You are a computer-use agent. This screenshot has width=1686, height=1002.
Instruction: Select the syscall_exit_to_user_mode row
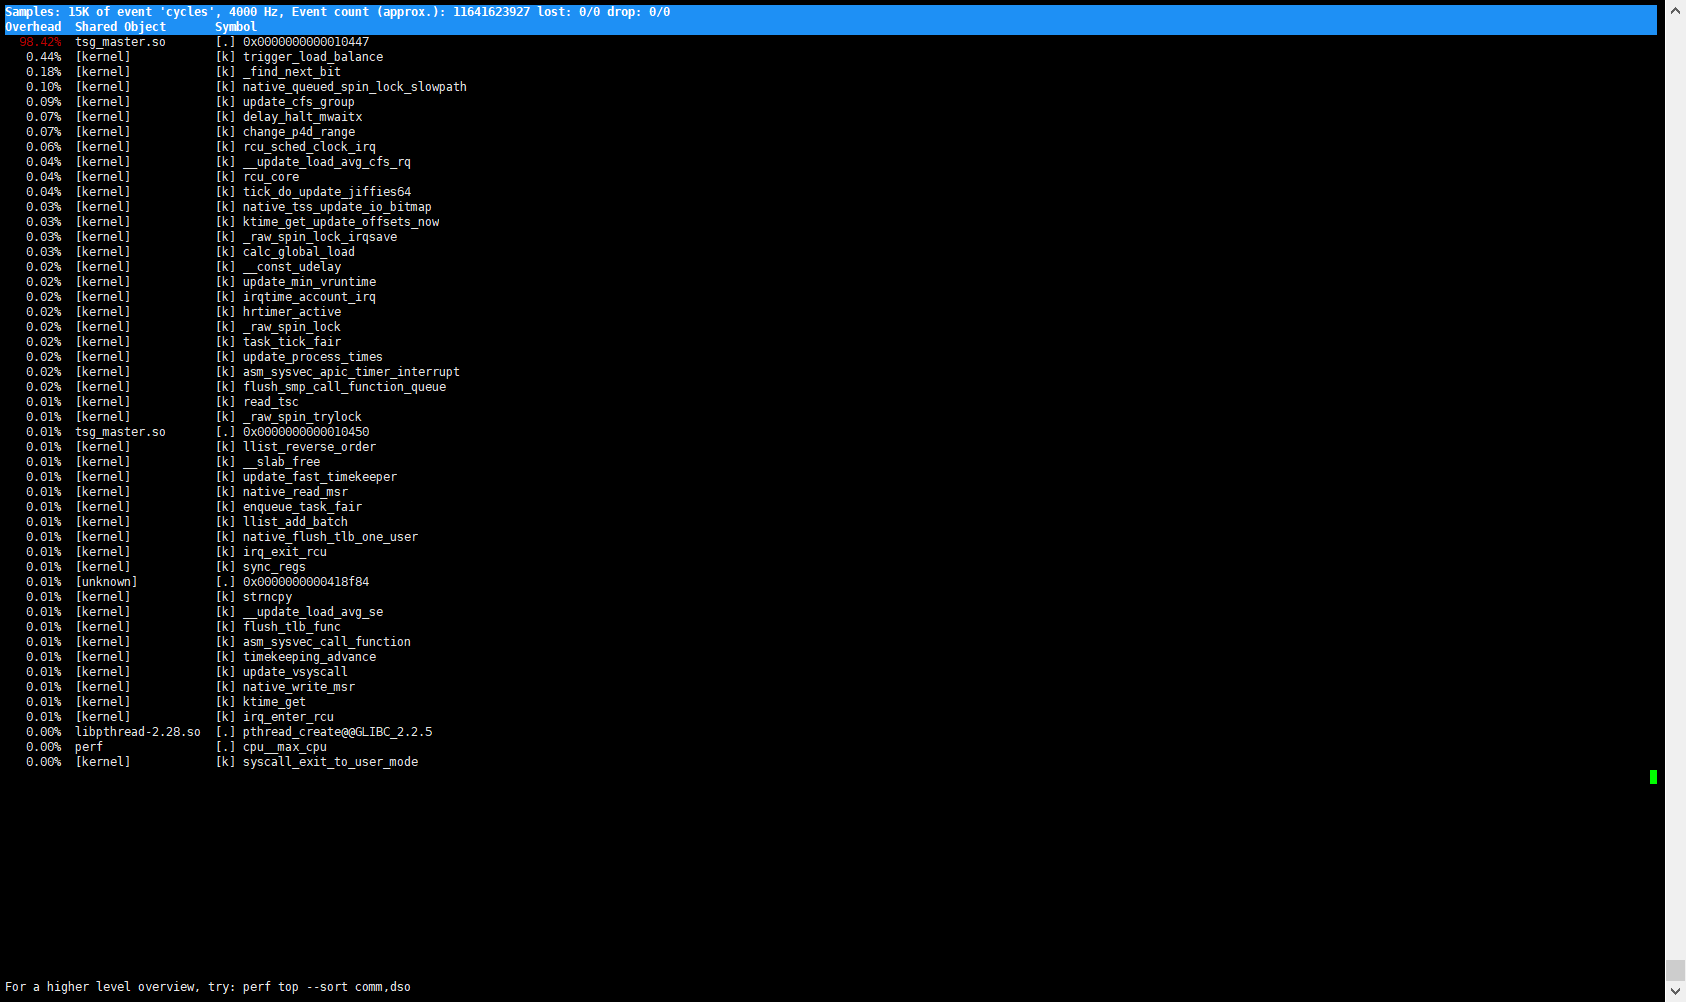[330, 762]
